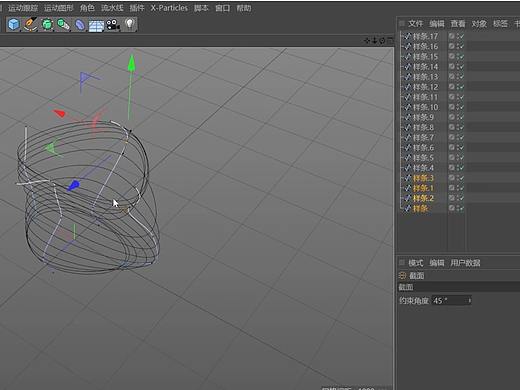Click the 约束角度 field stepper arrows
The height and width of the screenshot is (390, 520).
tap(469, 300)
